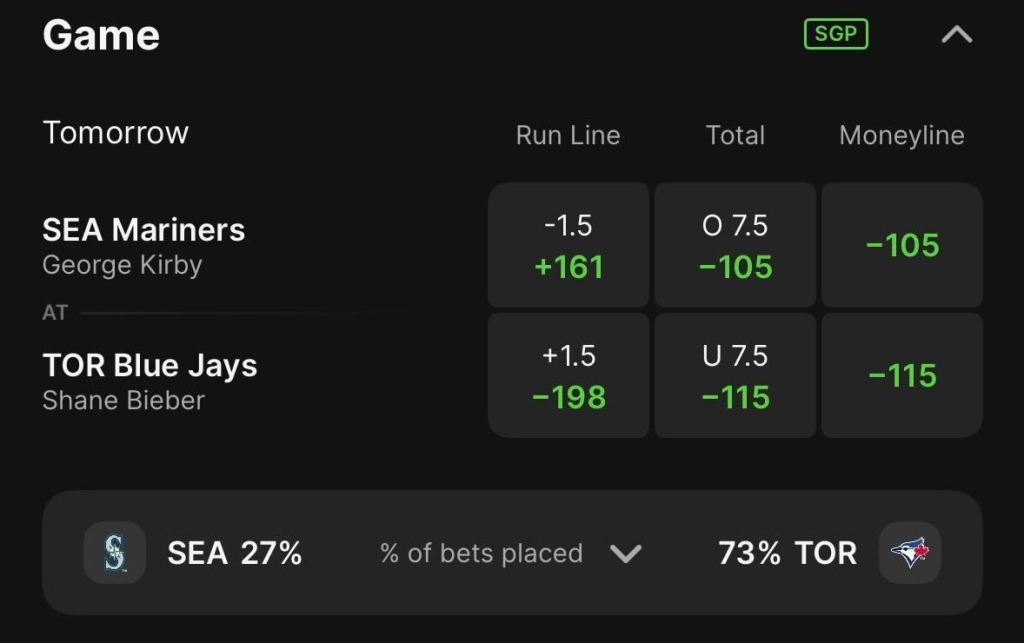Select Mariners -1.5 run line at +161
1024x643 pixels.
click(568, 245)
